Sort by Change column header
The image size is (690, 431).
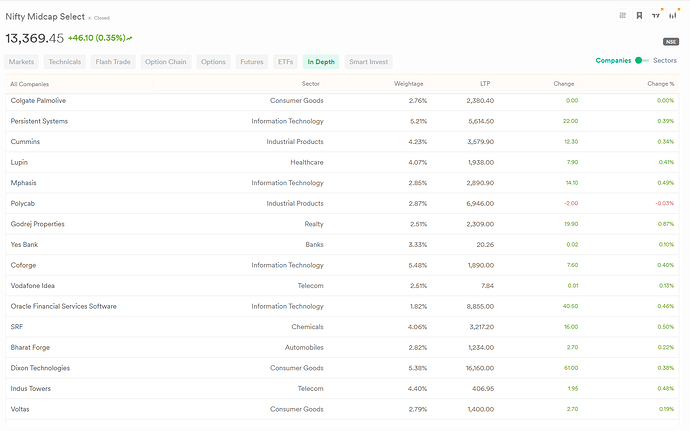(564, 84)
